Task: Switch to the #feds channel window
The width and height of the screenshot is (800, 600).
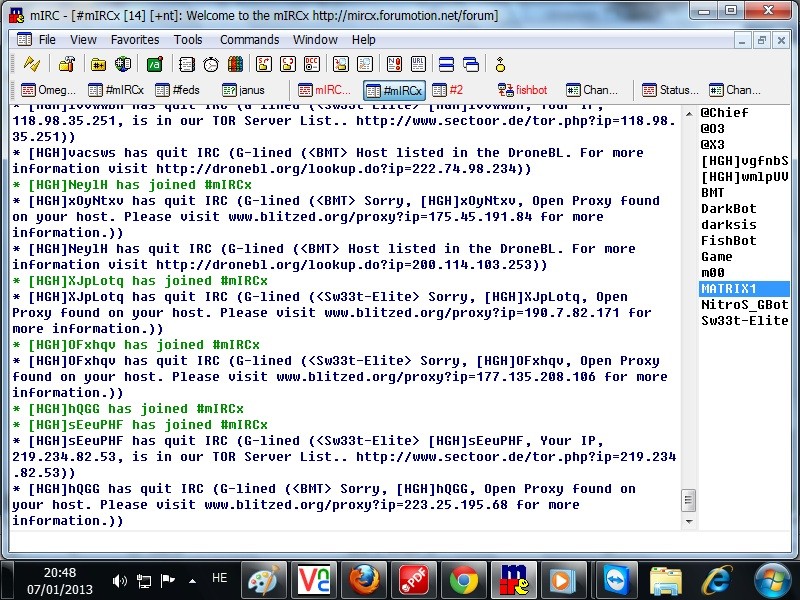Action: (x=178, y=90)
